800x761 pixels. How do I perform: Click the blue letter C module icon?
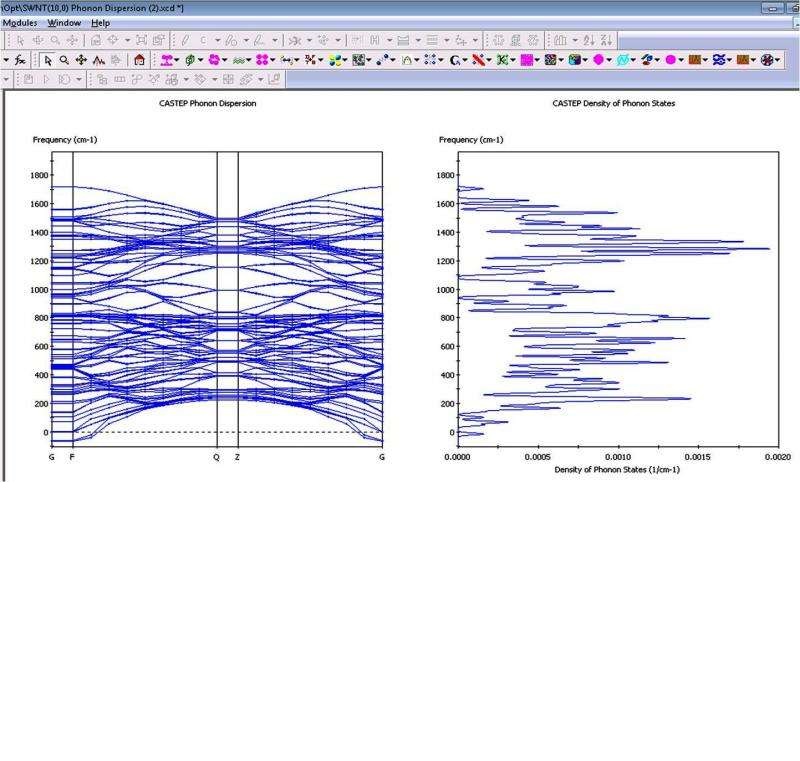pos(455,60)
